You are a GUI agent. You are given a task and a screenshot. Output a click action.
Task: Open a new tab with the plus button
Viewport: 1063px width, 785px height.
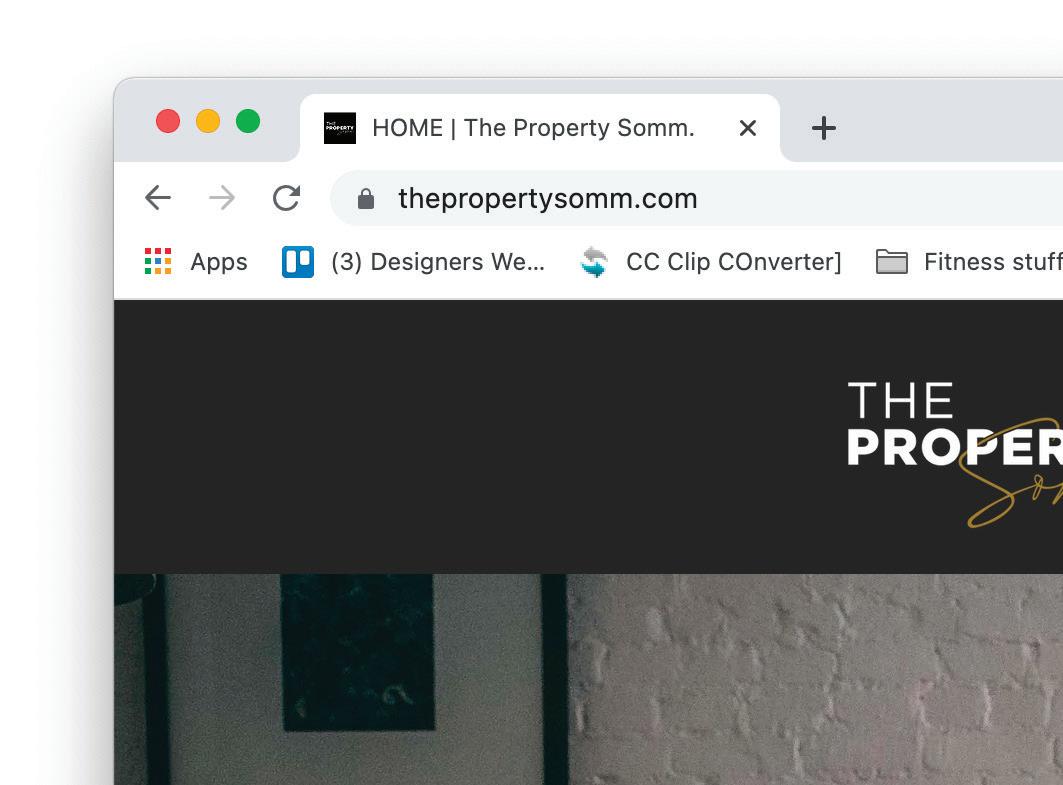(x=824, y=128)
